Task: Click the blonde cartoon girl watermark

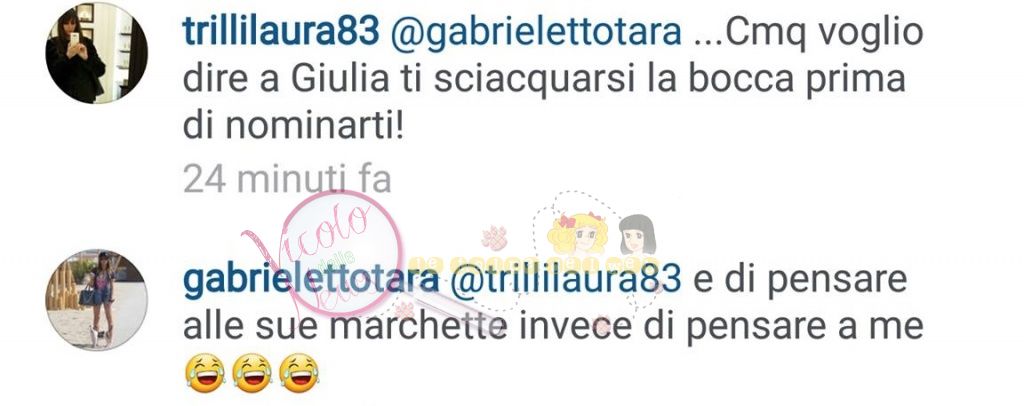Action: tap(577, 233)
